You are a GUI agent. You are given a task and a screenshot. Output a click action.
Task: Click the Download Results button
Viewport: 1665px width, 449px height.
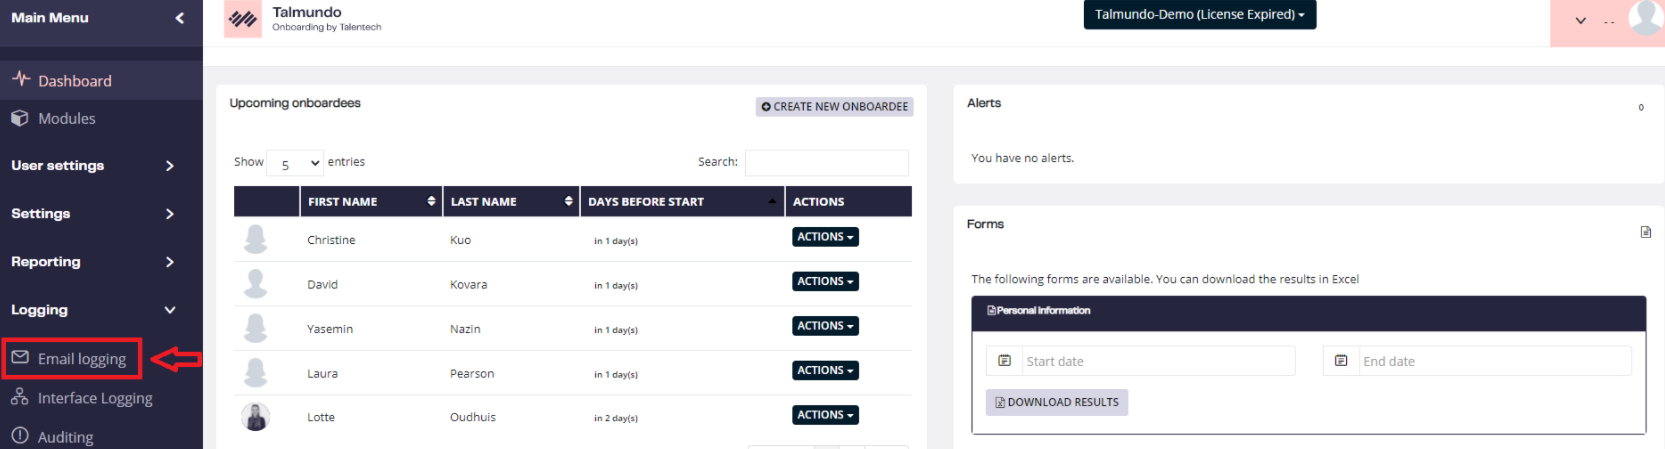1056,402
